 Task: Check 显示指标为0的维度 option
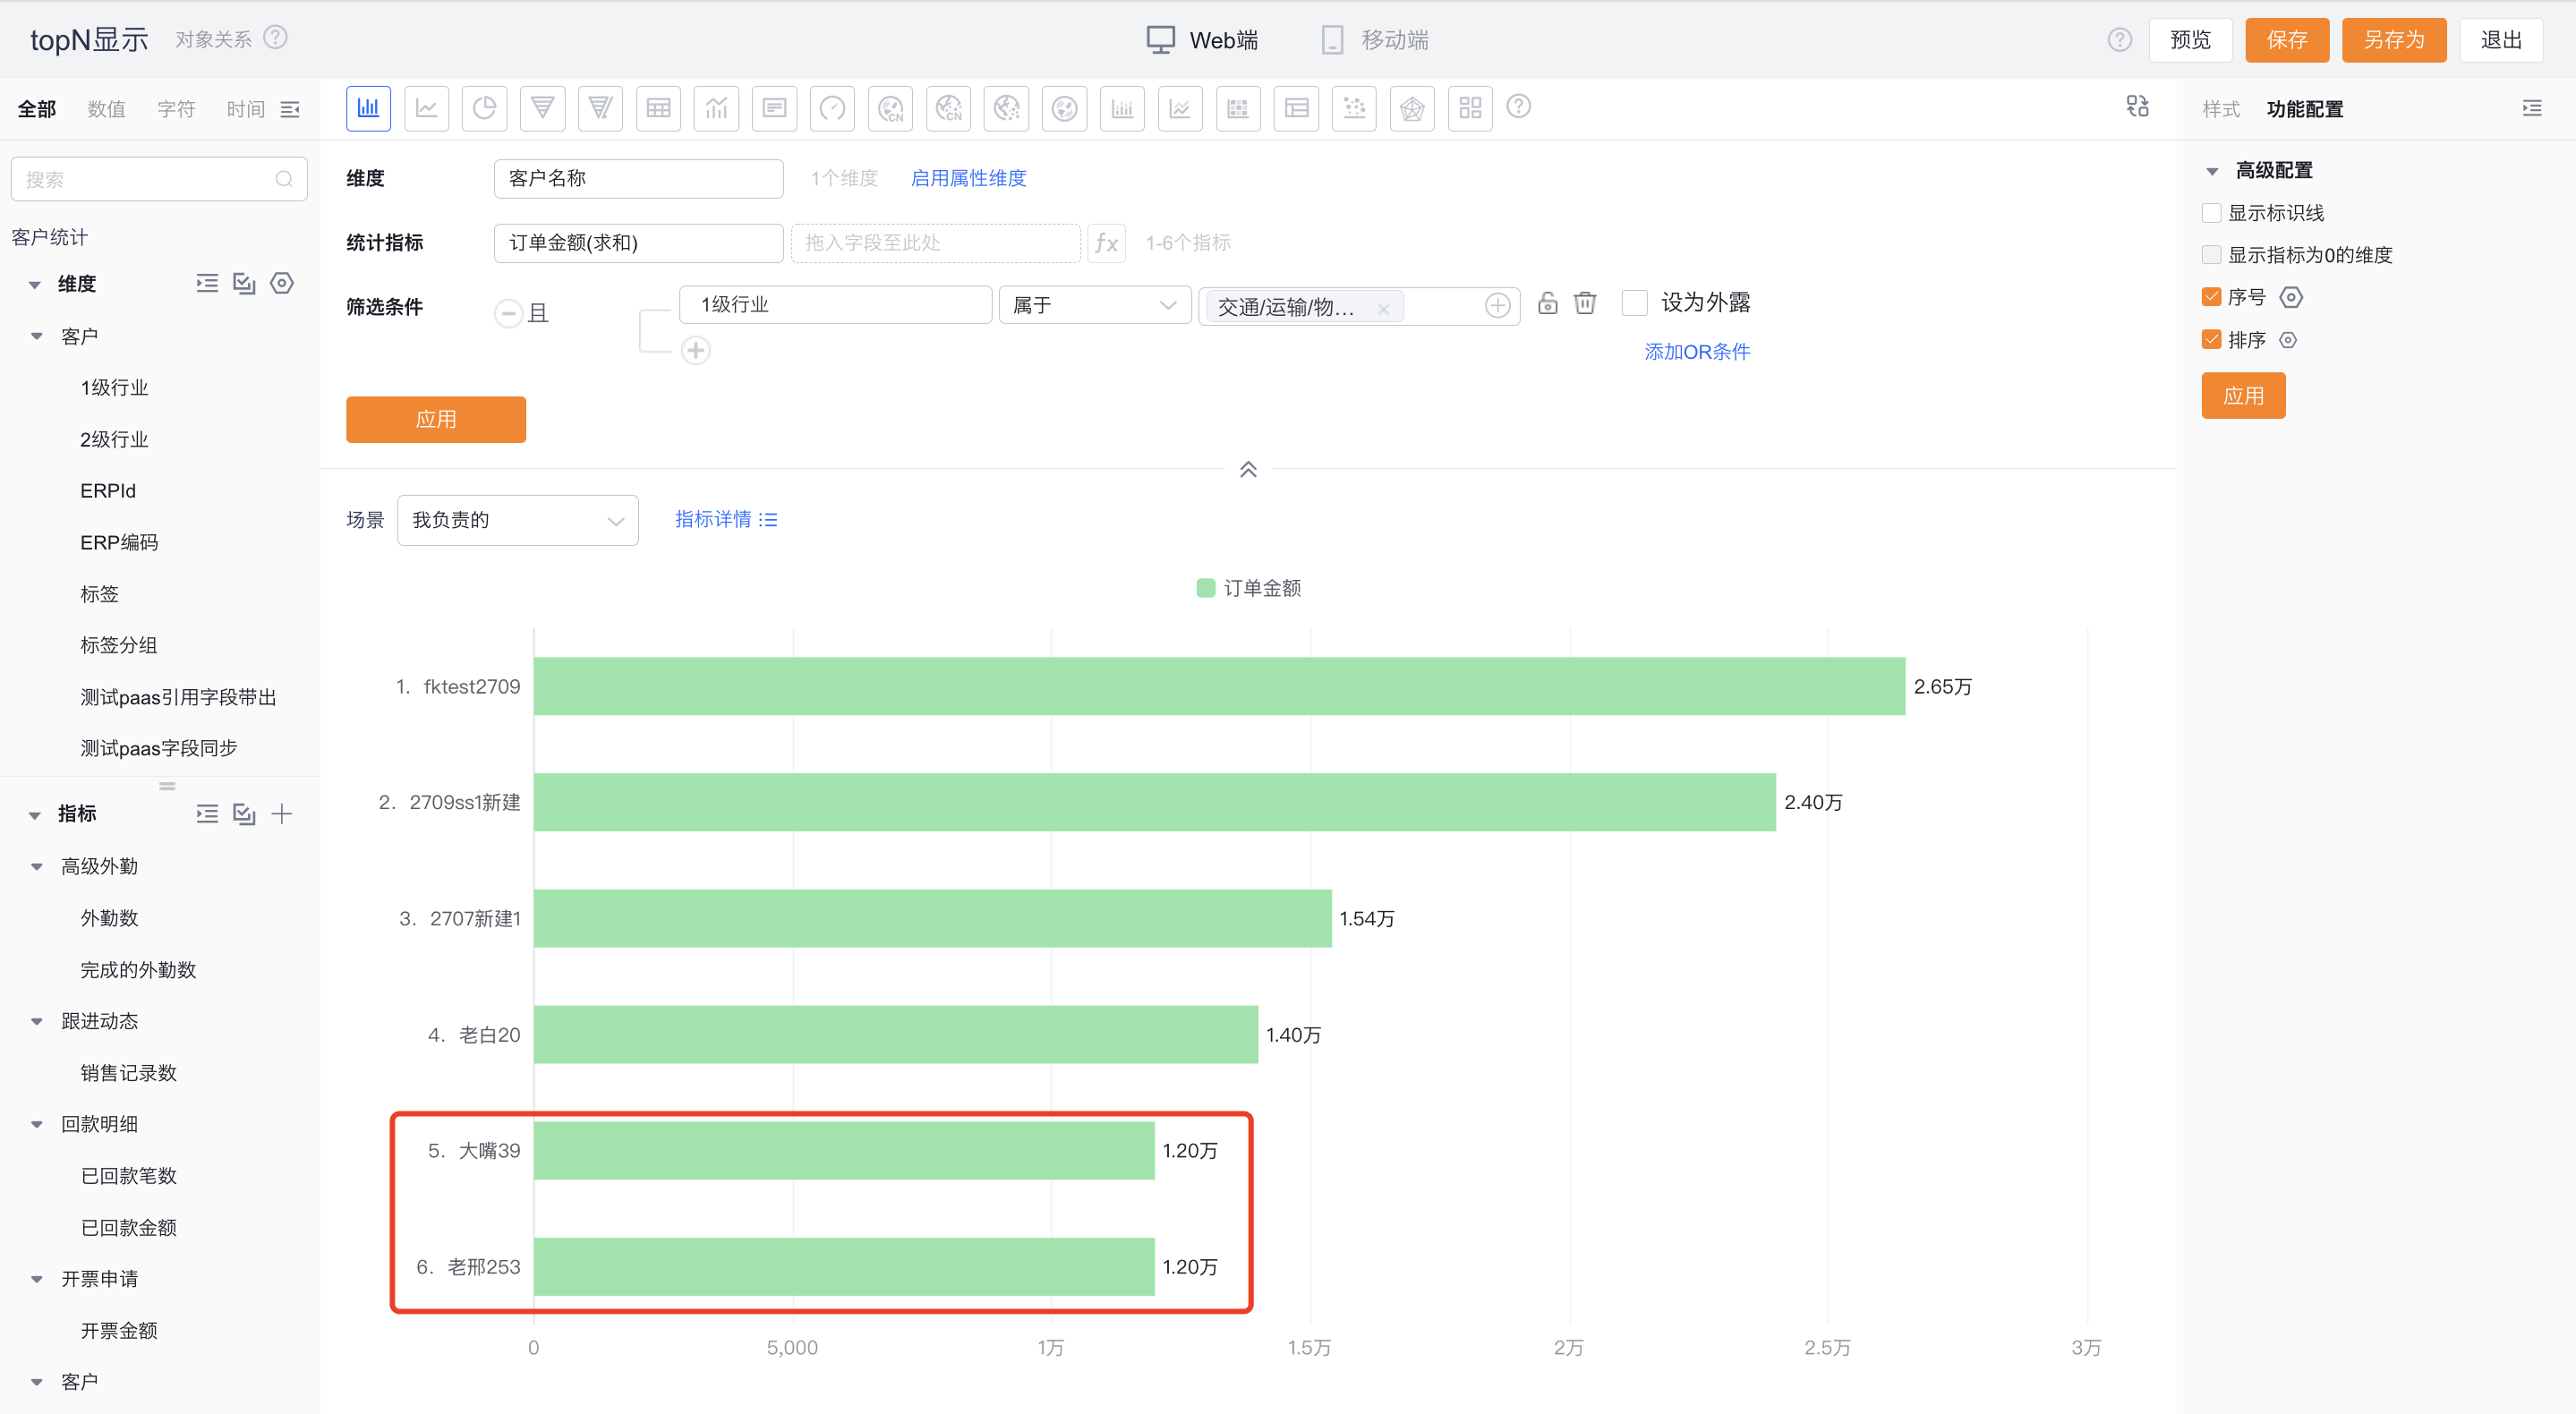coord(2211,254)
